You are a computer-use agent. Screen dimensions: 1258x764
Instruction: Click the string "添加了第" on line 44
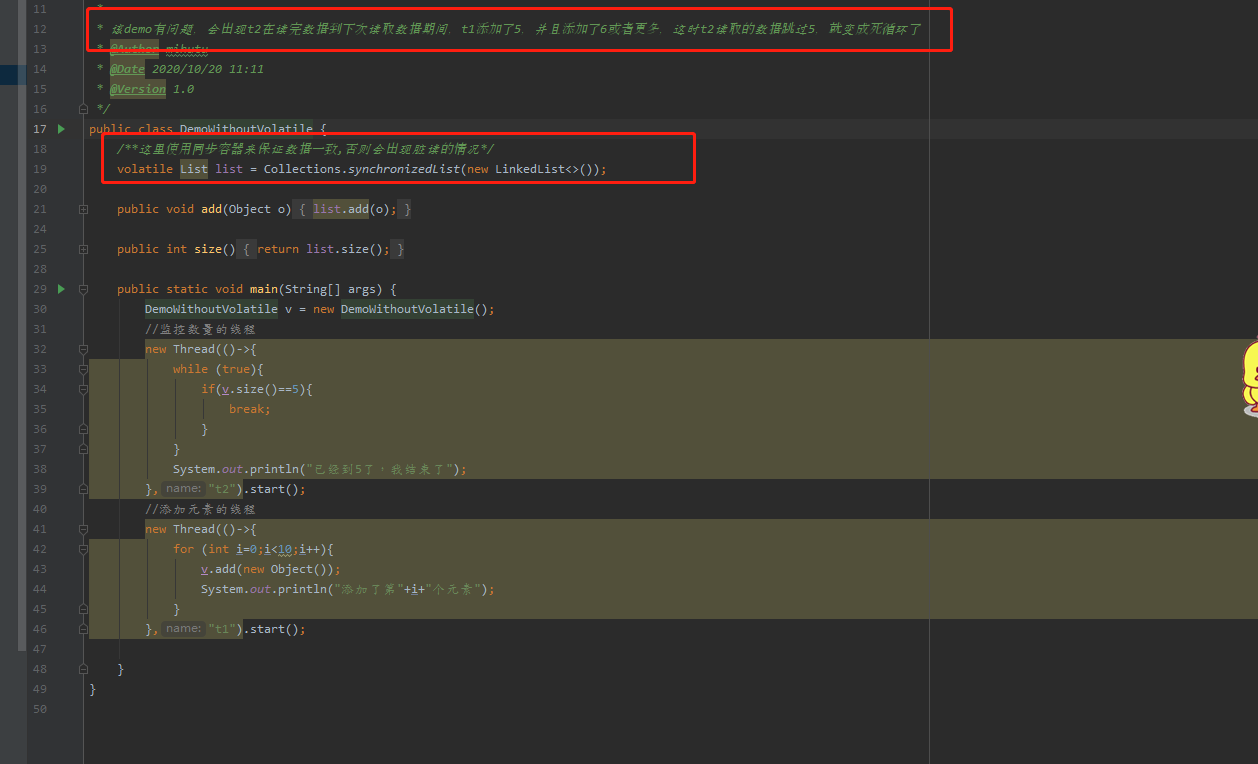[x=369, y=589]
